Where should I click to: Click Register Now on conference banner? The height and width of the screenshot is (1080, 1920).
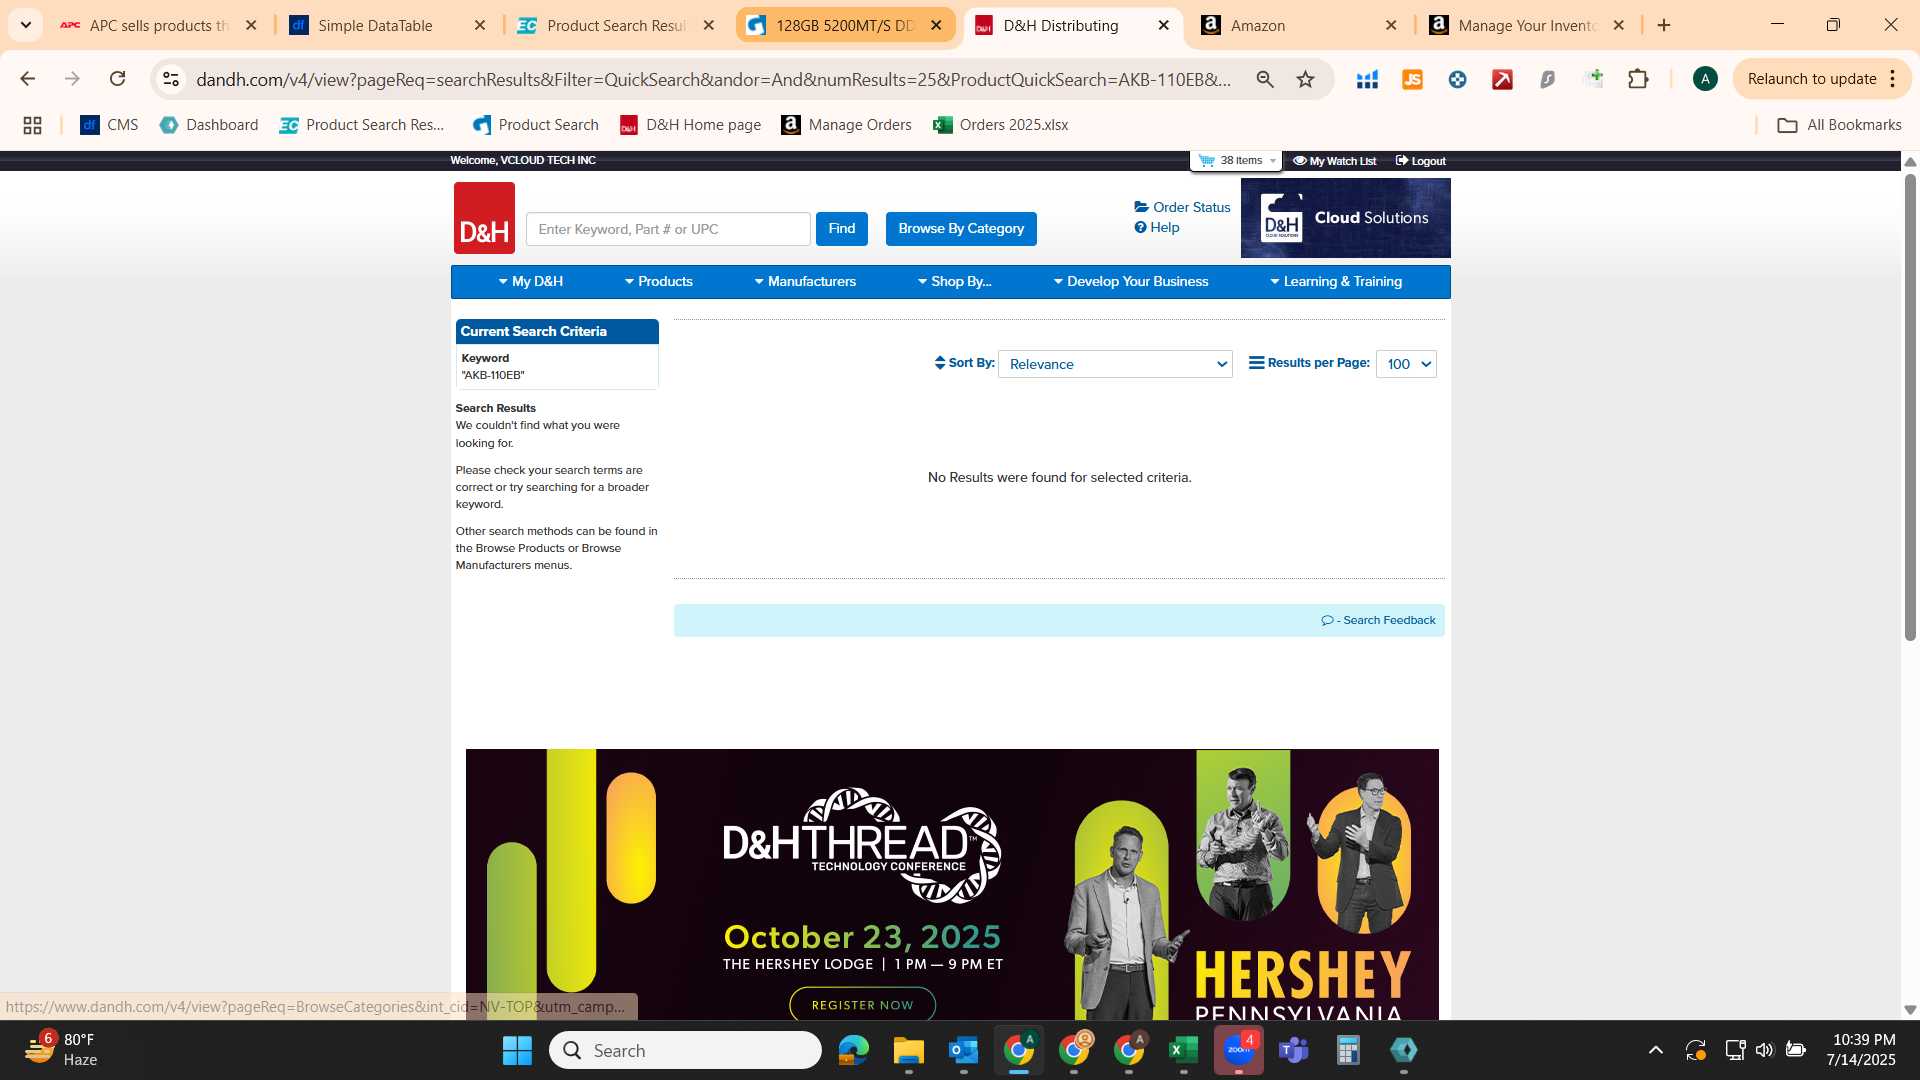pos(862,1004)
